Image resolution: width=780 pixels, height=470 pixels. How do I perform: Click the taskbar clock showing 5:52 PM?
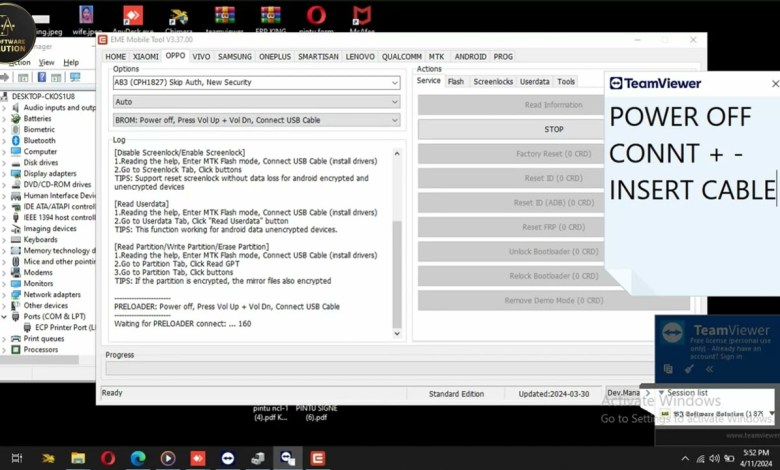756,458
